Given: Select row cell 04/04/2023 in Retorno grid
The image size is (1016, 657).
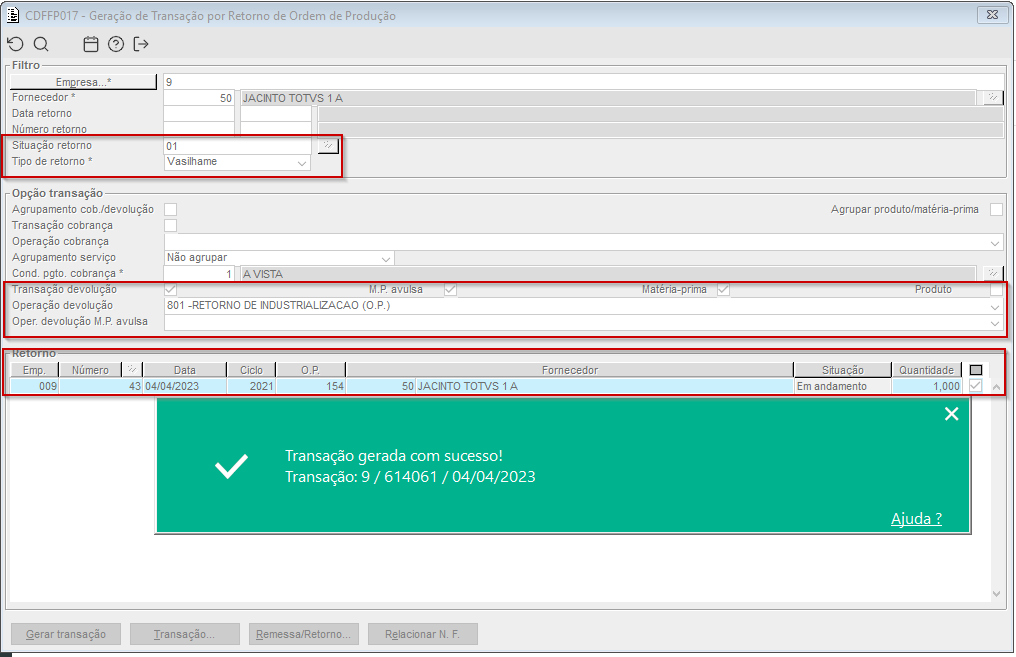Looking at the screenshot, I should [185, 386].
